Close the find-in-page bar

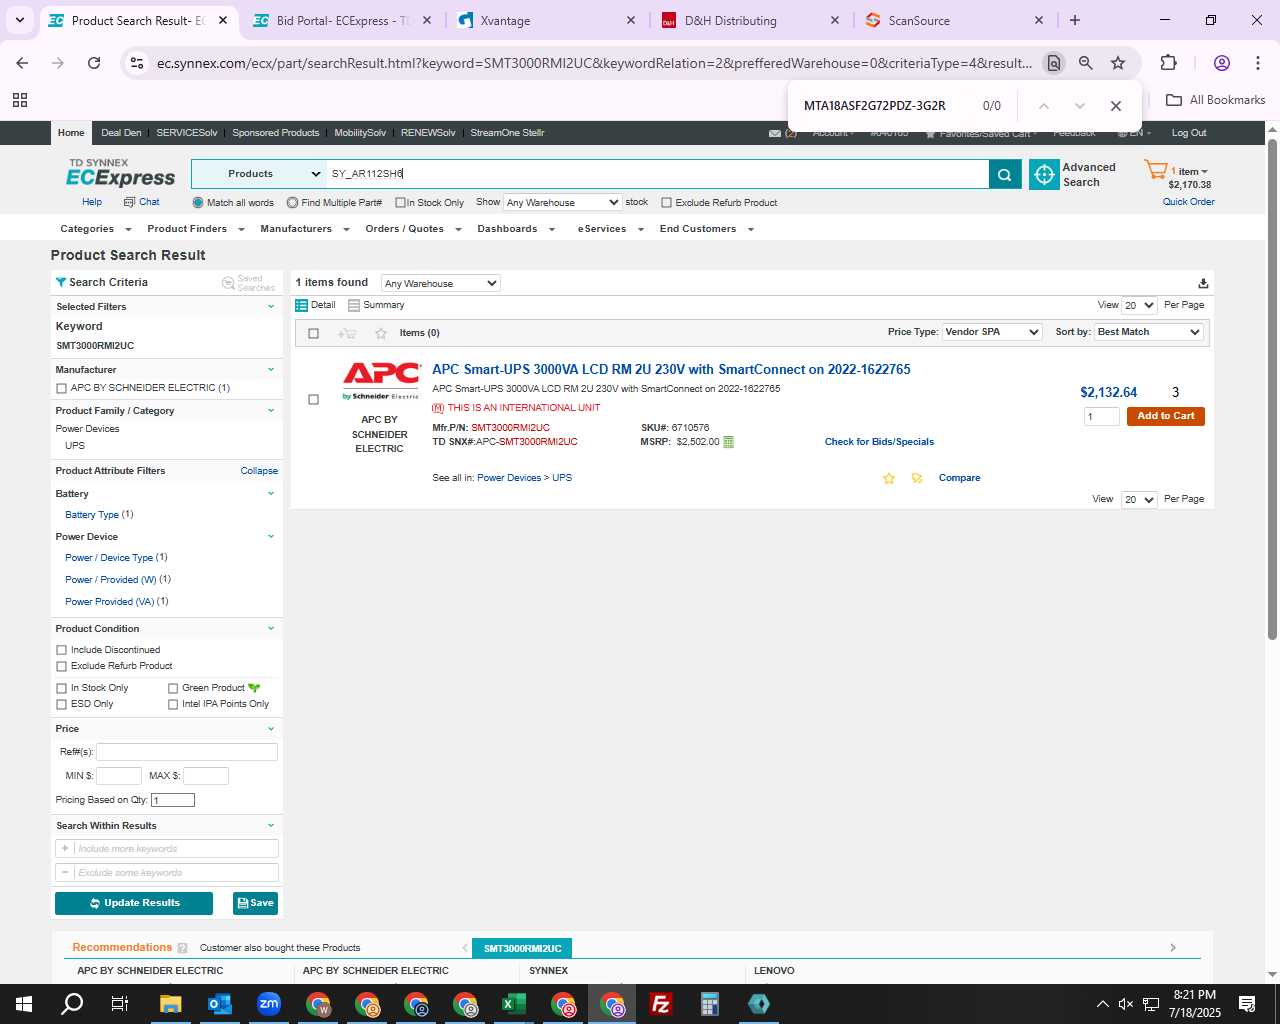coord(1116,106)
